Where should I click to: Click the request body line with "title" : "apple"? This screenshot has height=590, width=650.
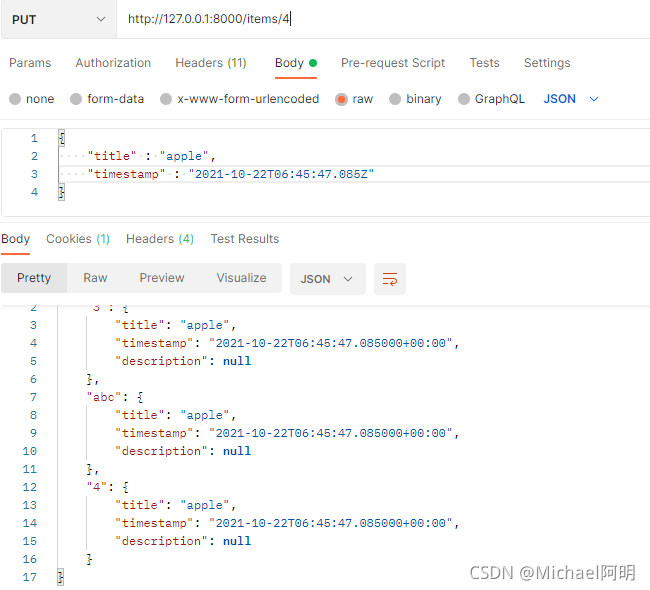pyautogui.click(x=151, y=156)
